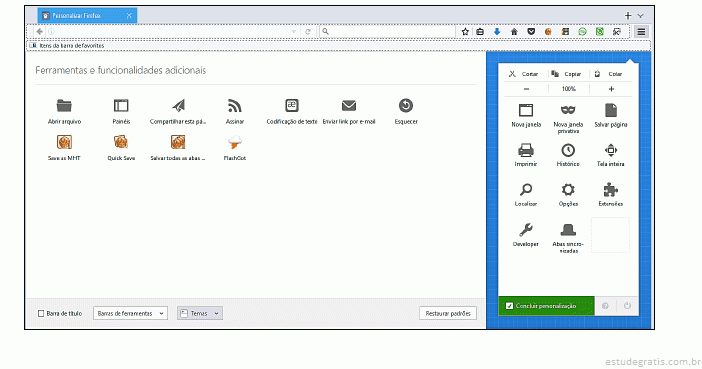Click the Developer wrench icon
702x369 pixels.
(526, 230)
